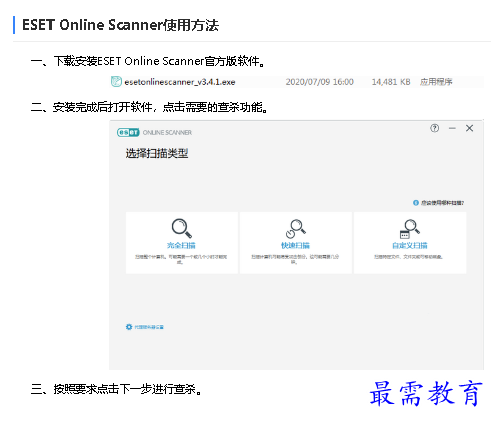
Task: Click the esetonlinescanner exe file icon
Action: (116, 81)
